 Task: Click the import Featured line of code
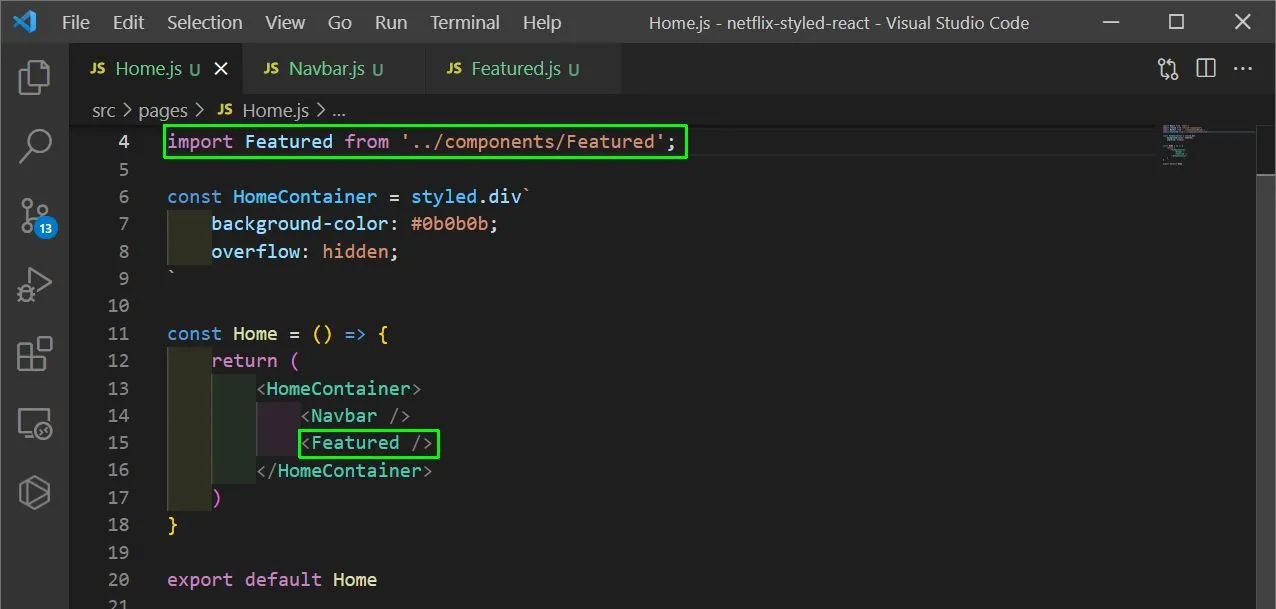point(422,142)
